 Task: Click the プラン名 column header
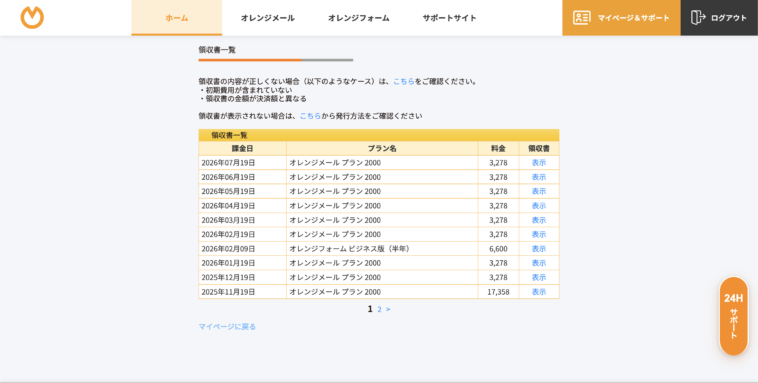[382, 148]
